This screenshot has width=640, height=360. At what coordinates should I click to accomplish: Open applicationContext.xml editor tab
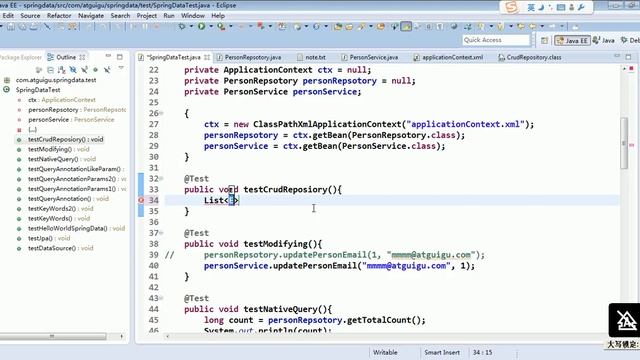(x=448, y=58)
